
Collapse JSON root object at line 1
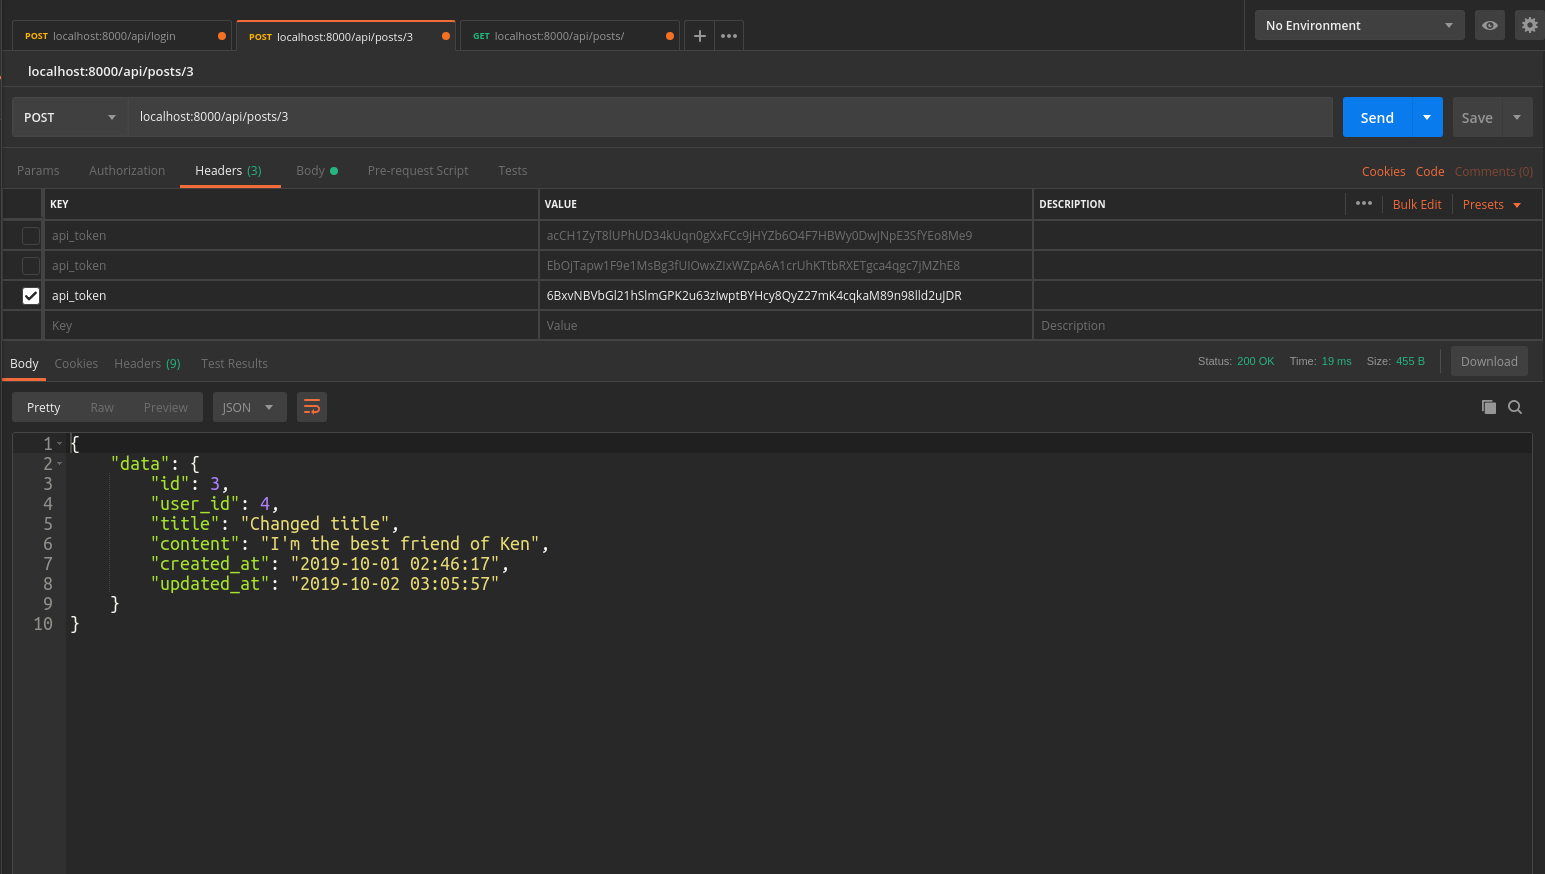click(60, 444)
